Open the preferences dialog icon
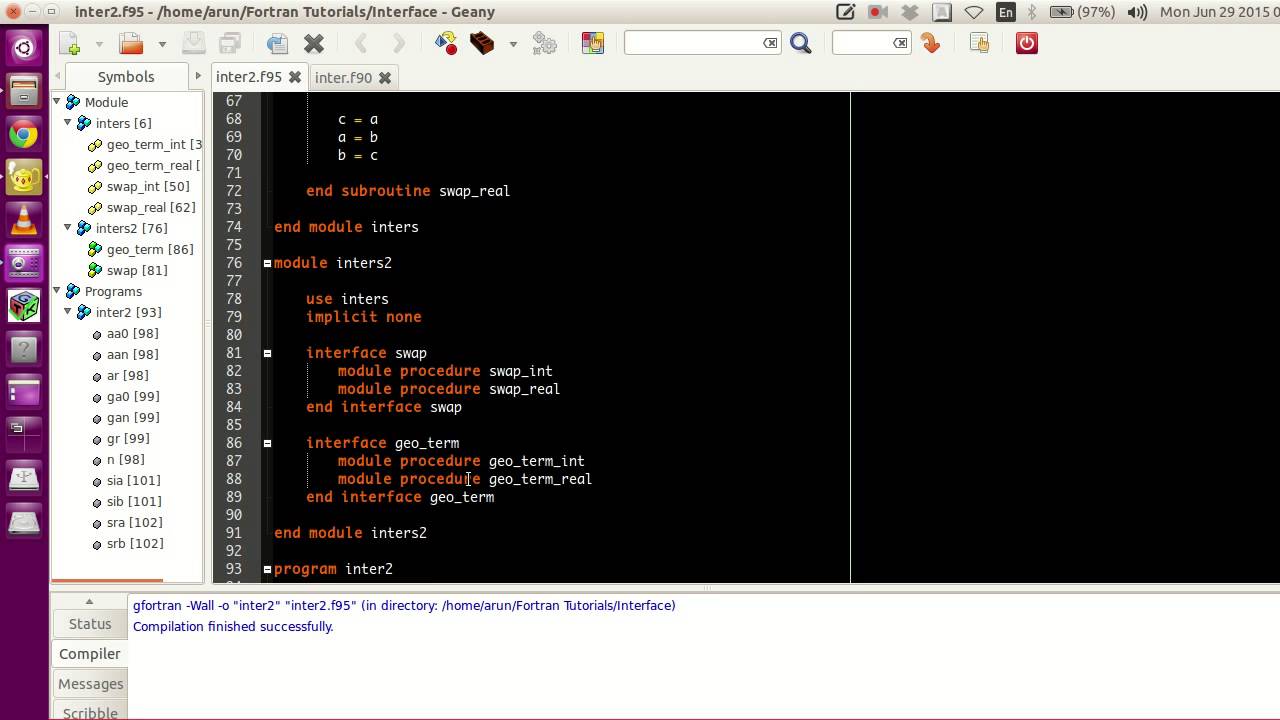Screen dimensions: 1280x720 click(979, 43)
